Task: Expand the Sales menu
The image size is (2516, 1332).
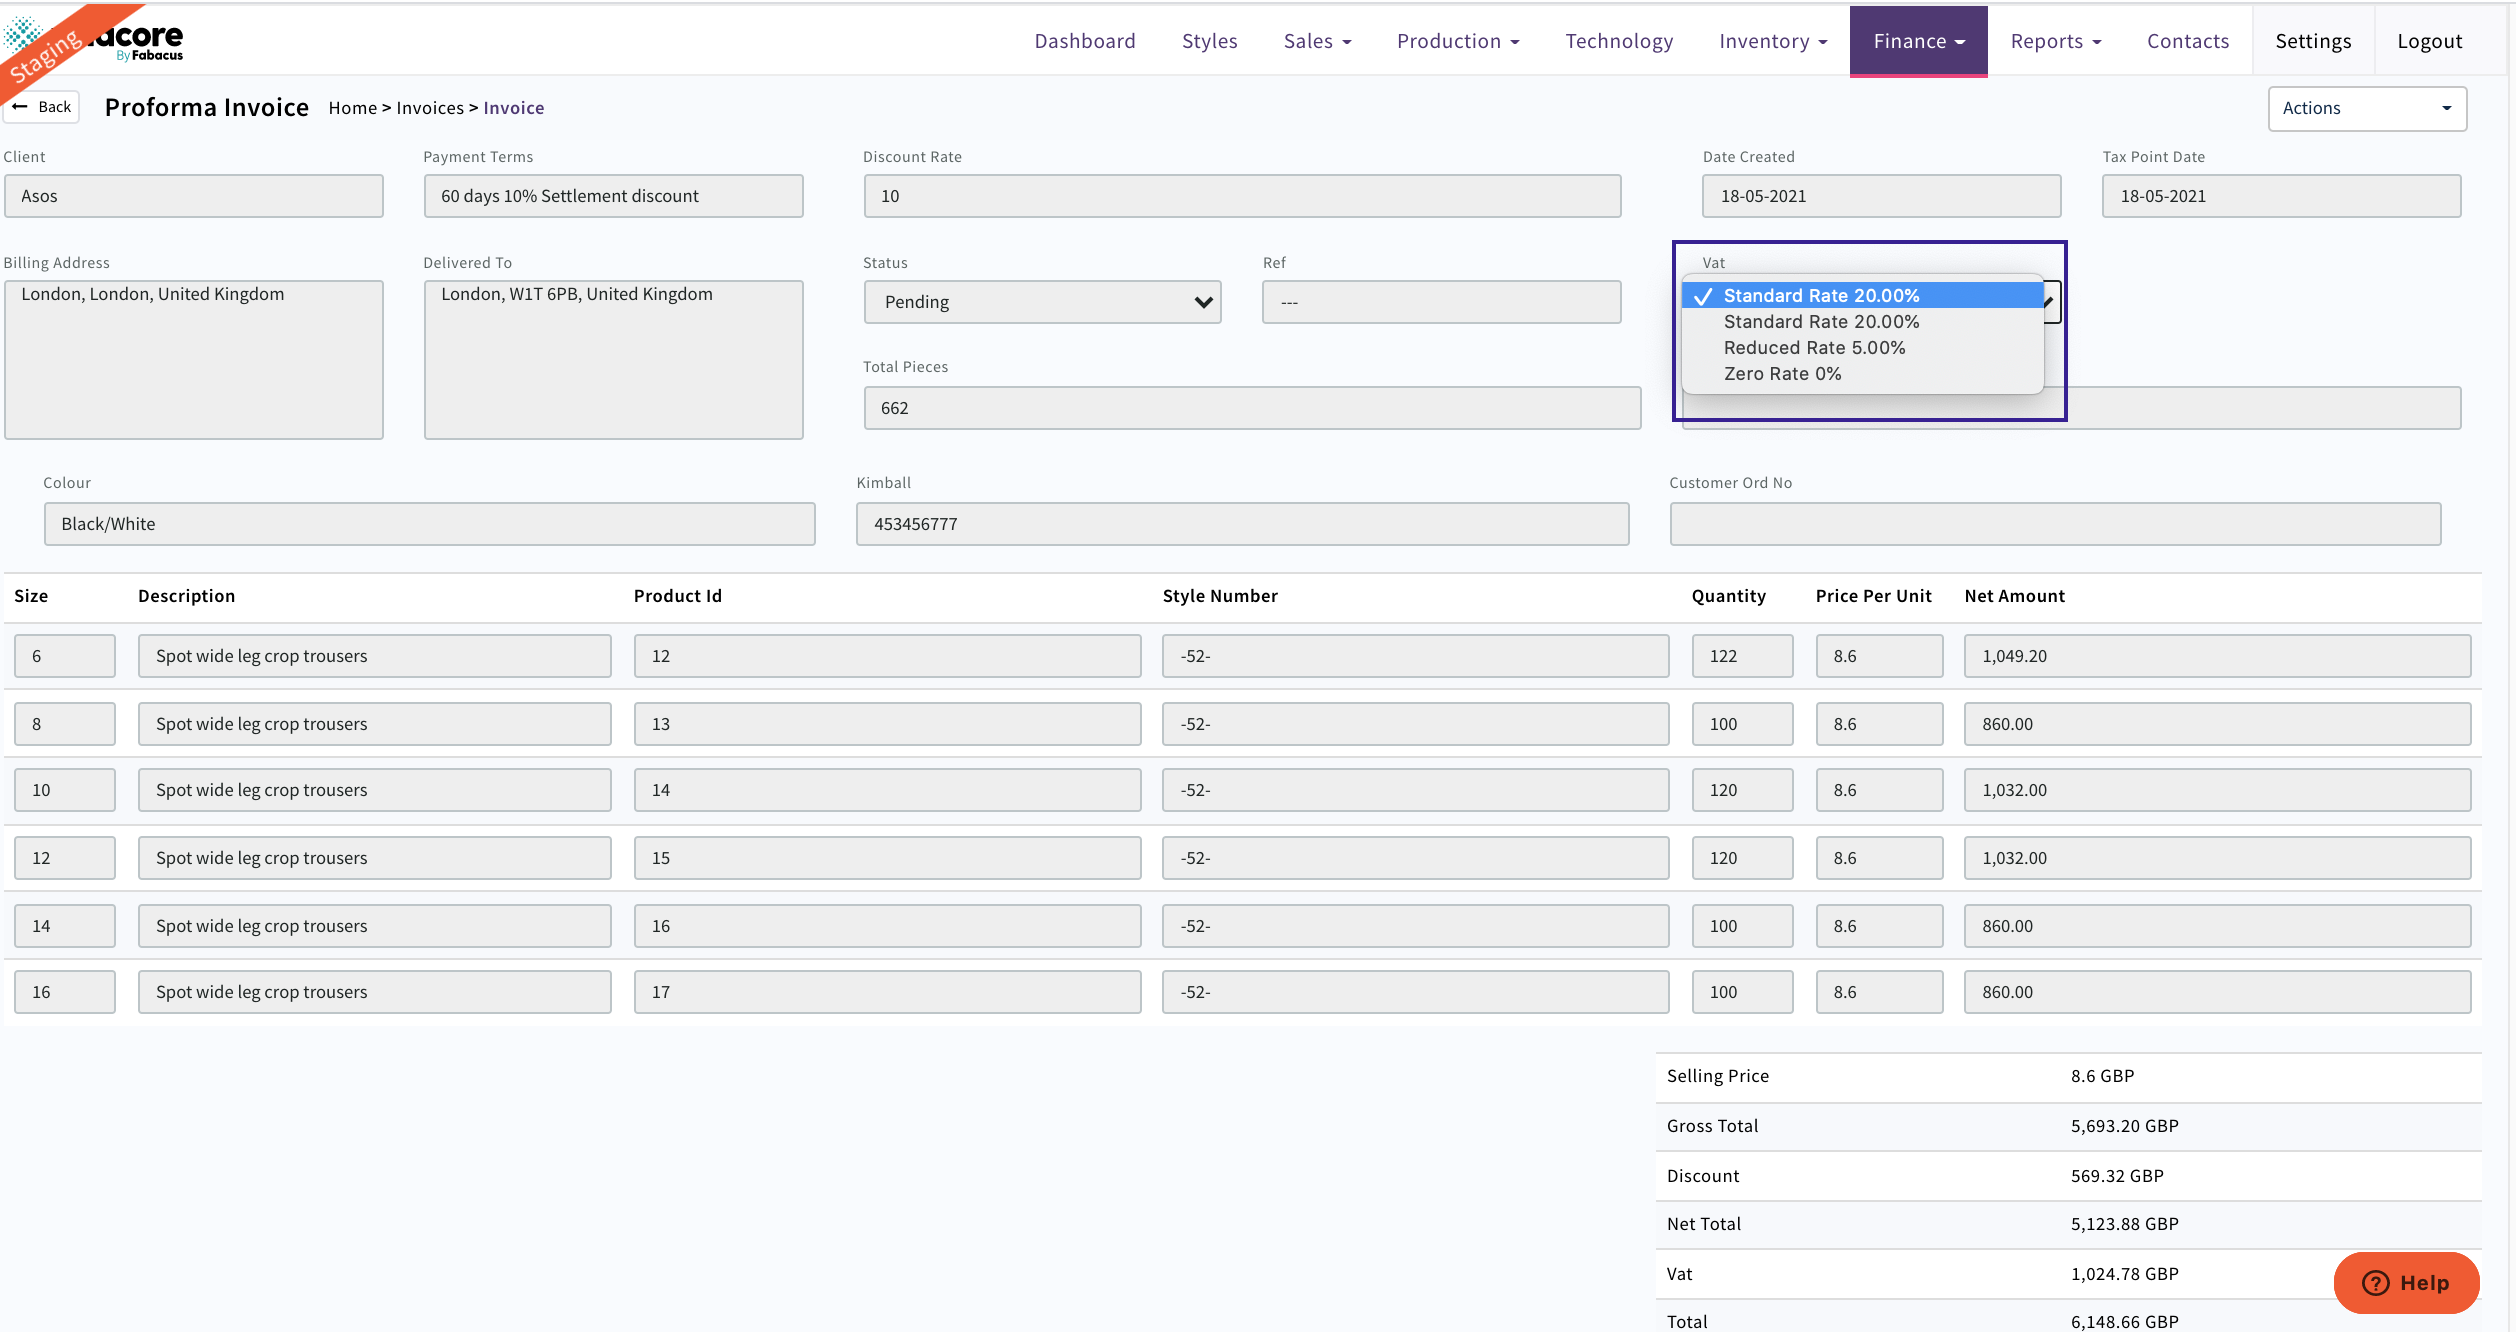Action: click(x=1317, y=41)
